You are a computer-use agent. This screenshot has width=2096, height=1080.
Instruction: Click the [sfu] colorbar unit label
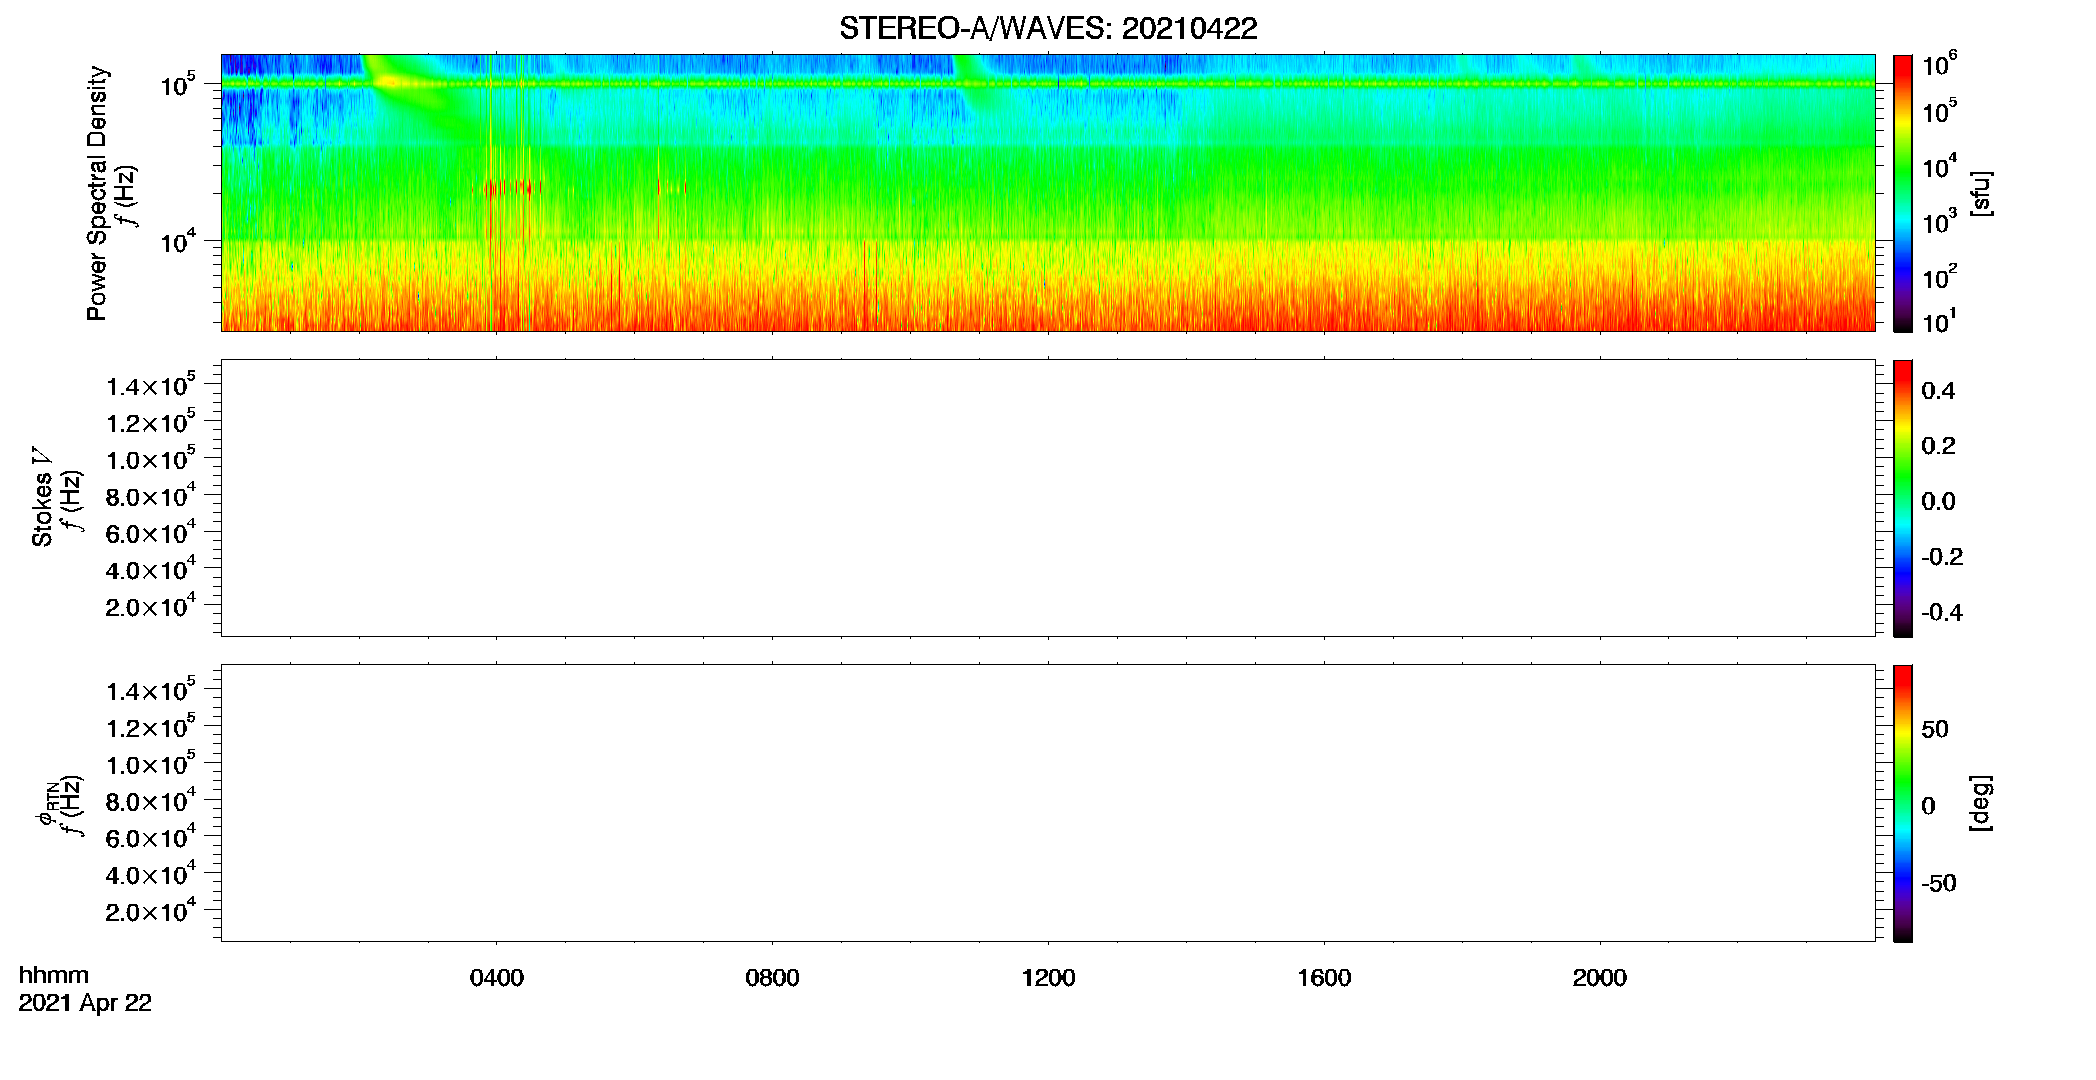click(1980, 193)
